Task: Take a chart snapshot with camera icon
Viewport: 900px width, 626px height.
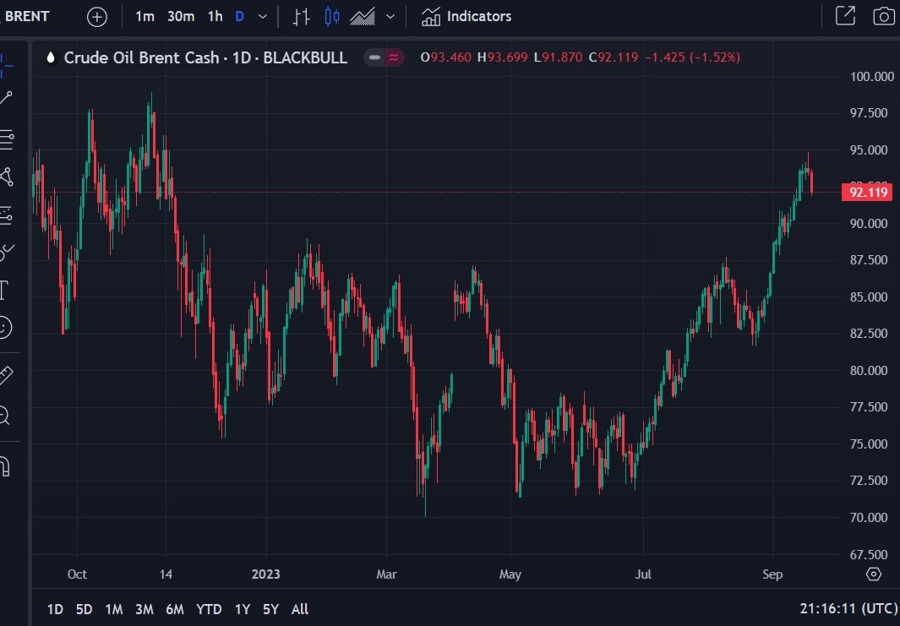Action: pyautogui.click(x=884, y=16)
